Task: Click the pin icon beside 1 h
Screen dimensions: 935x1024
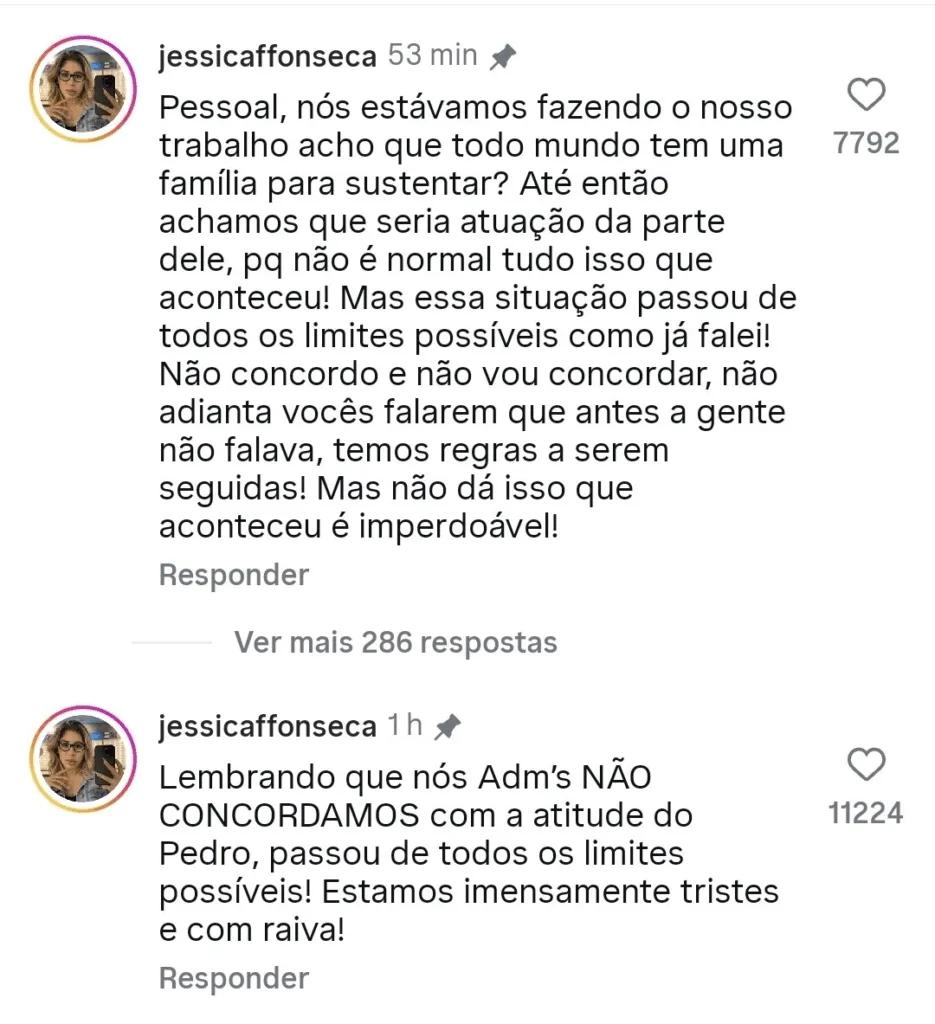Action: 447,727
